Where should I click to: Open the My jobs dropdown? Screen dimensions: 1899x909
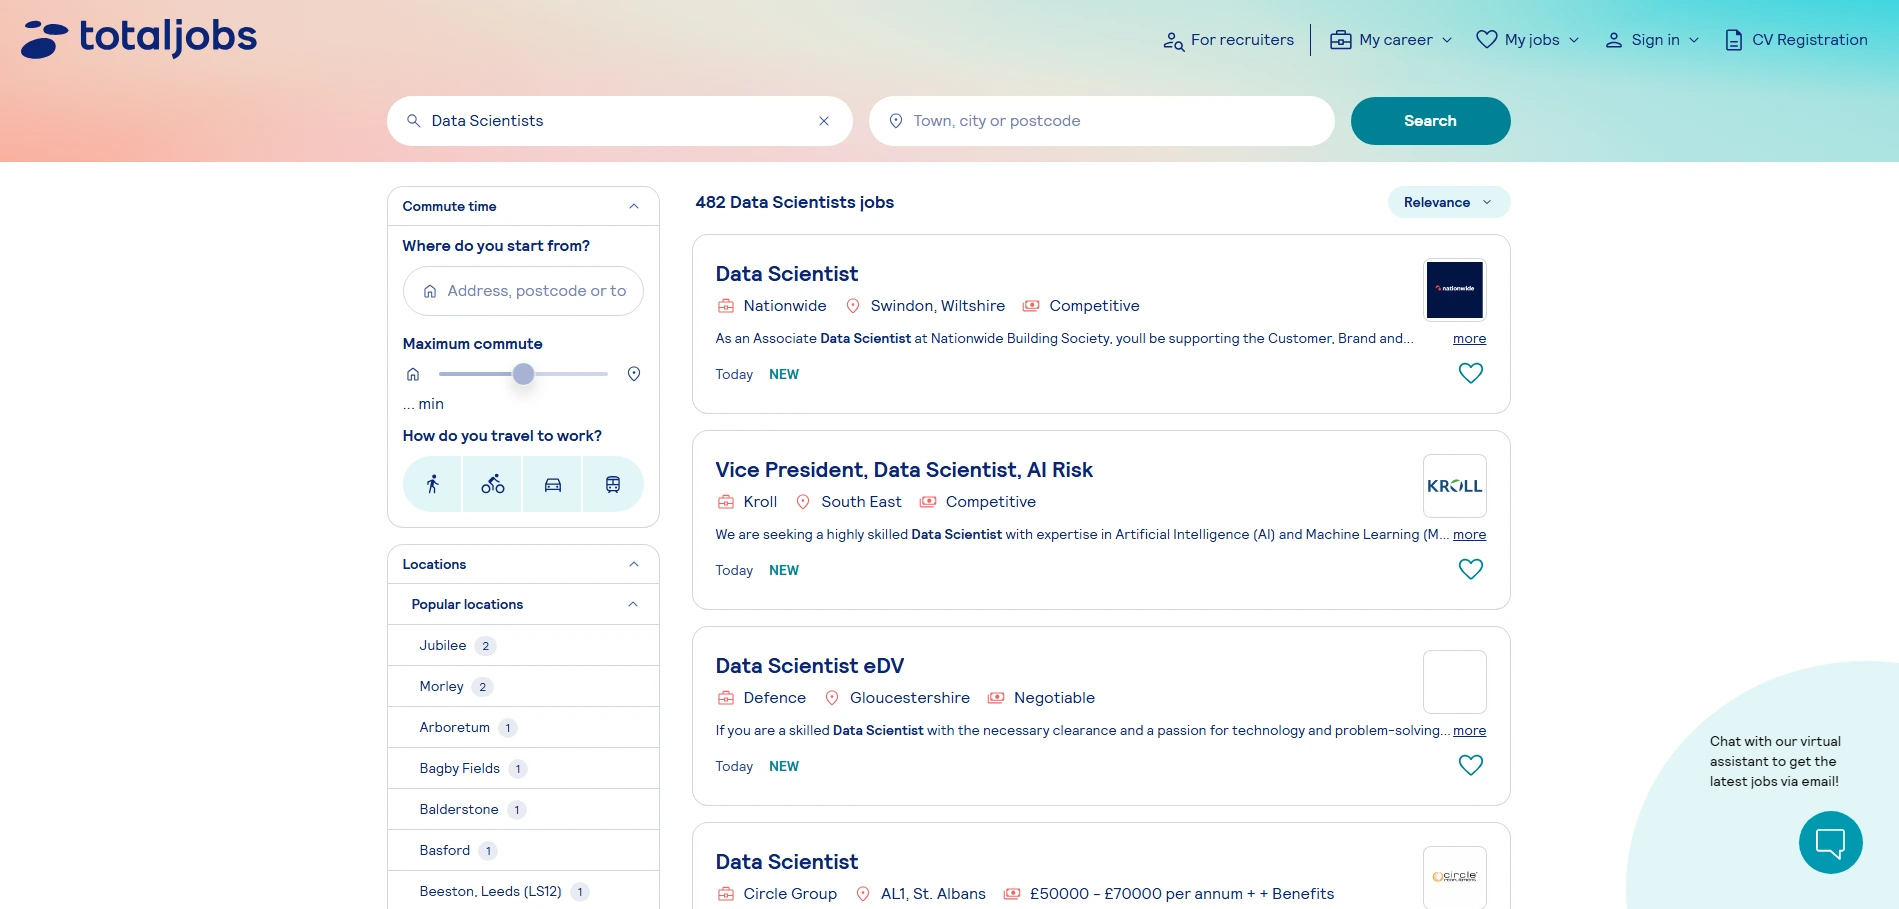click(x=1528, y=40)
